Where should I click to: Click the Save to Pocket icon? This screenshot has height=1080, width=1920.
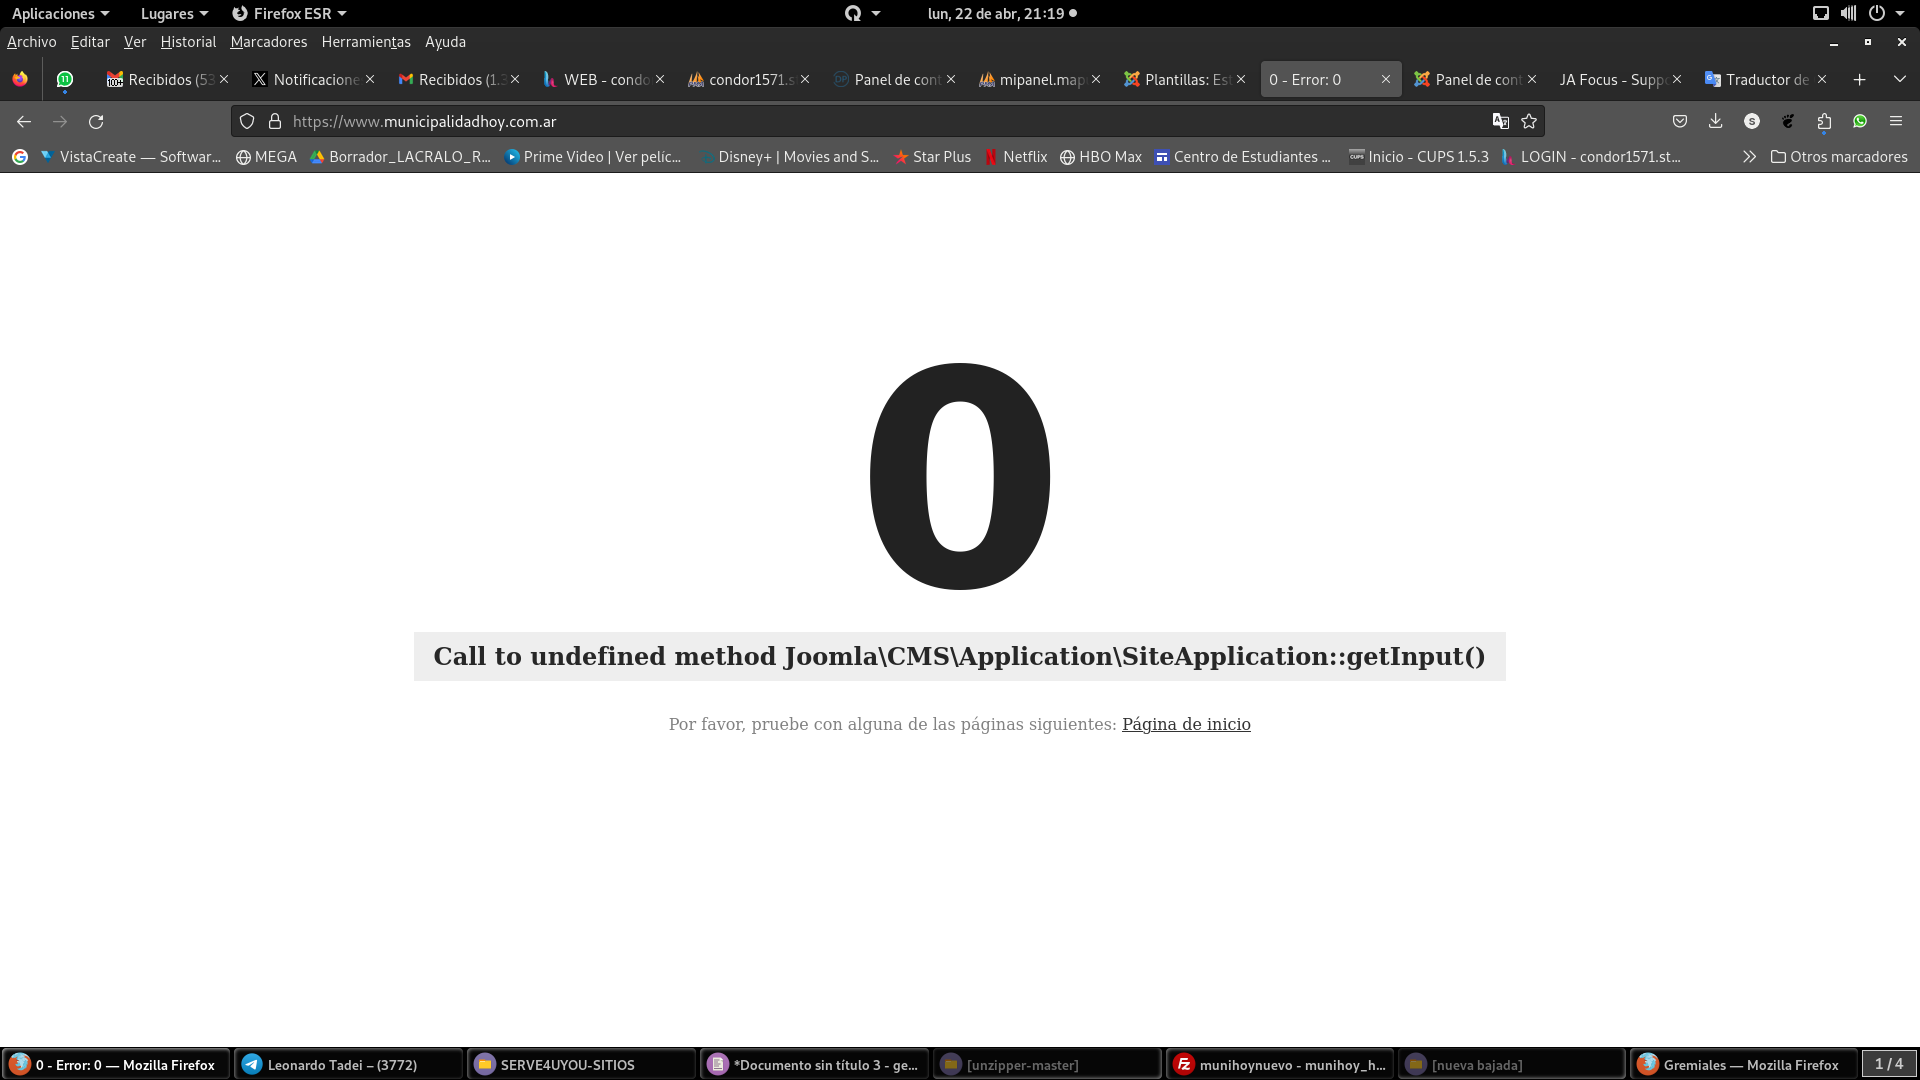click(x=1680, y=121)
